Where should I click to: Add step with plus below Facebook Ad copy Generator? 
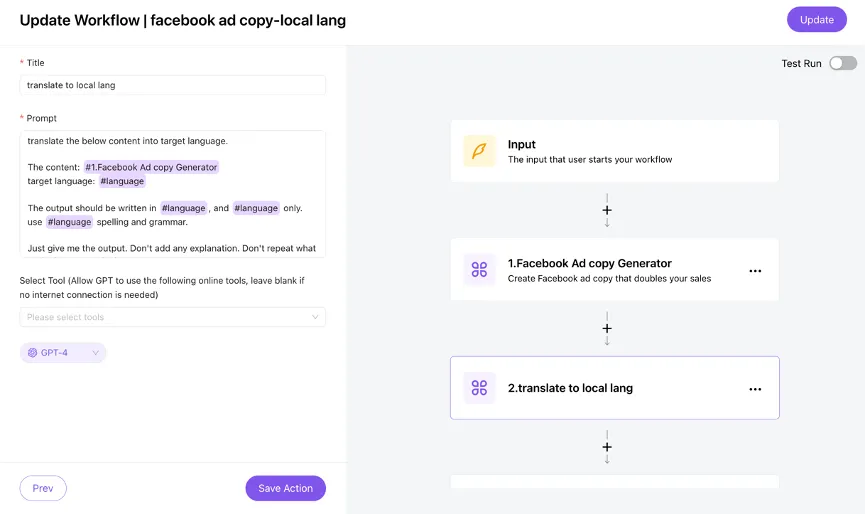click(607, 329)
